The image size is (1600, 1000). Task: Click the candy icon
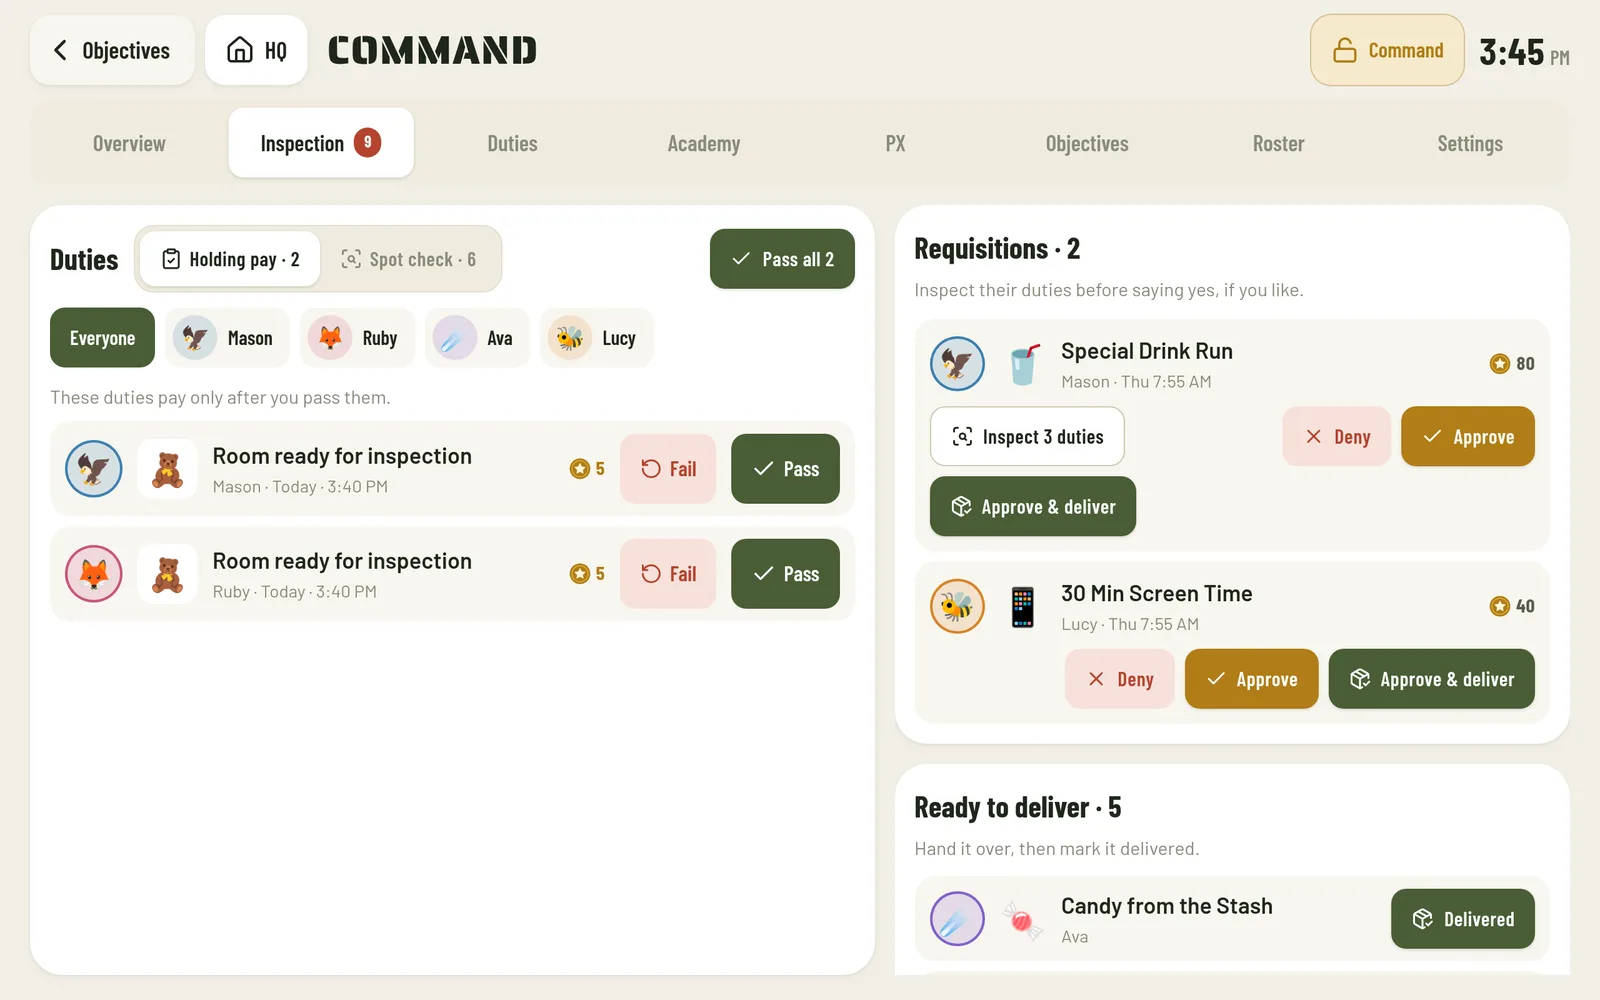[x=1022, y=920]
